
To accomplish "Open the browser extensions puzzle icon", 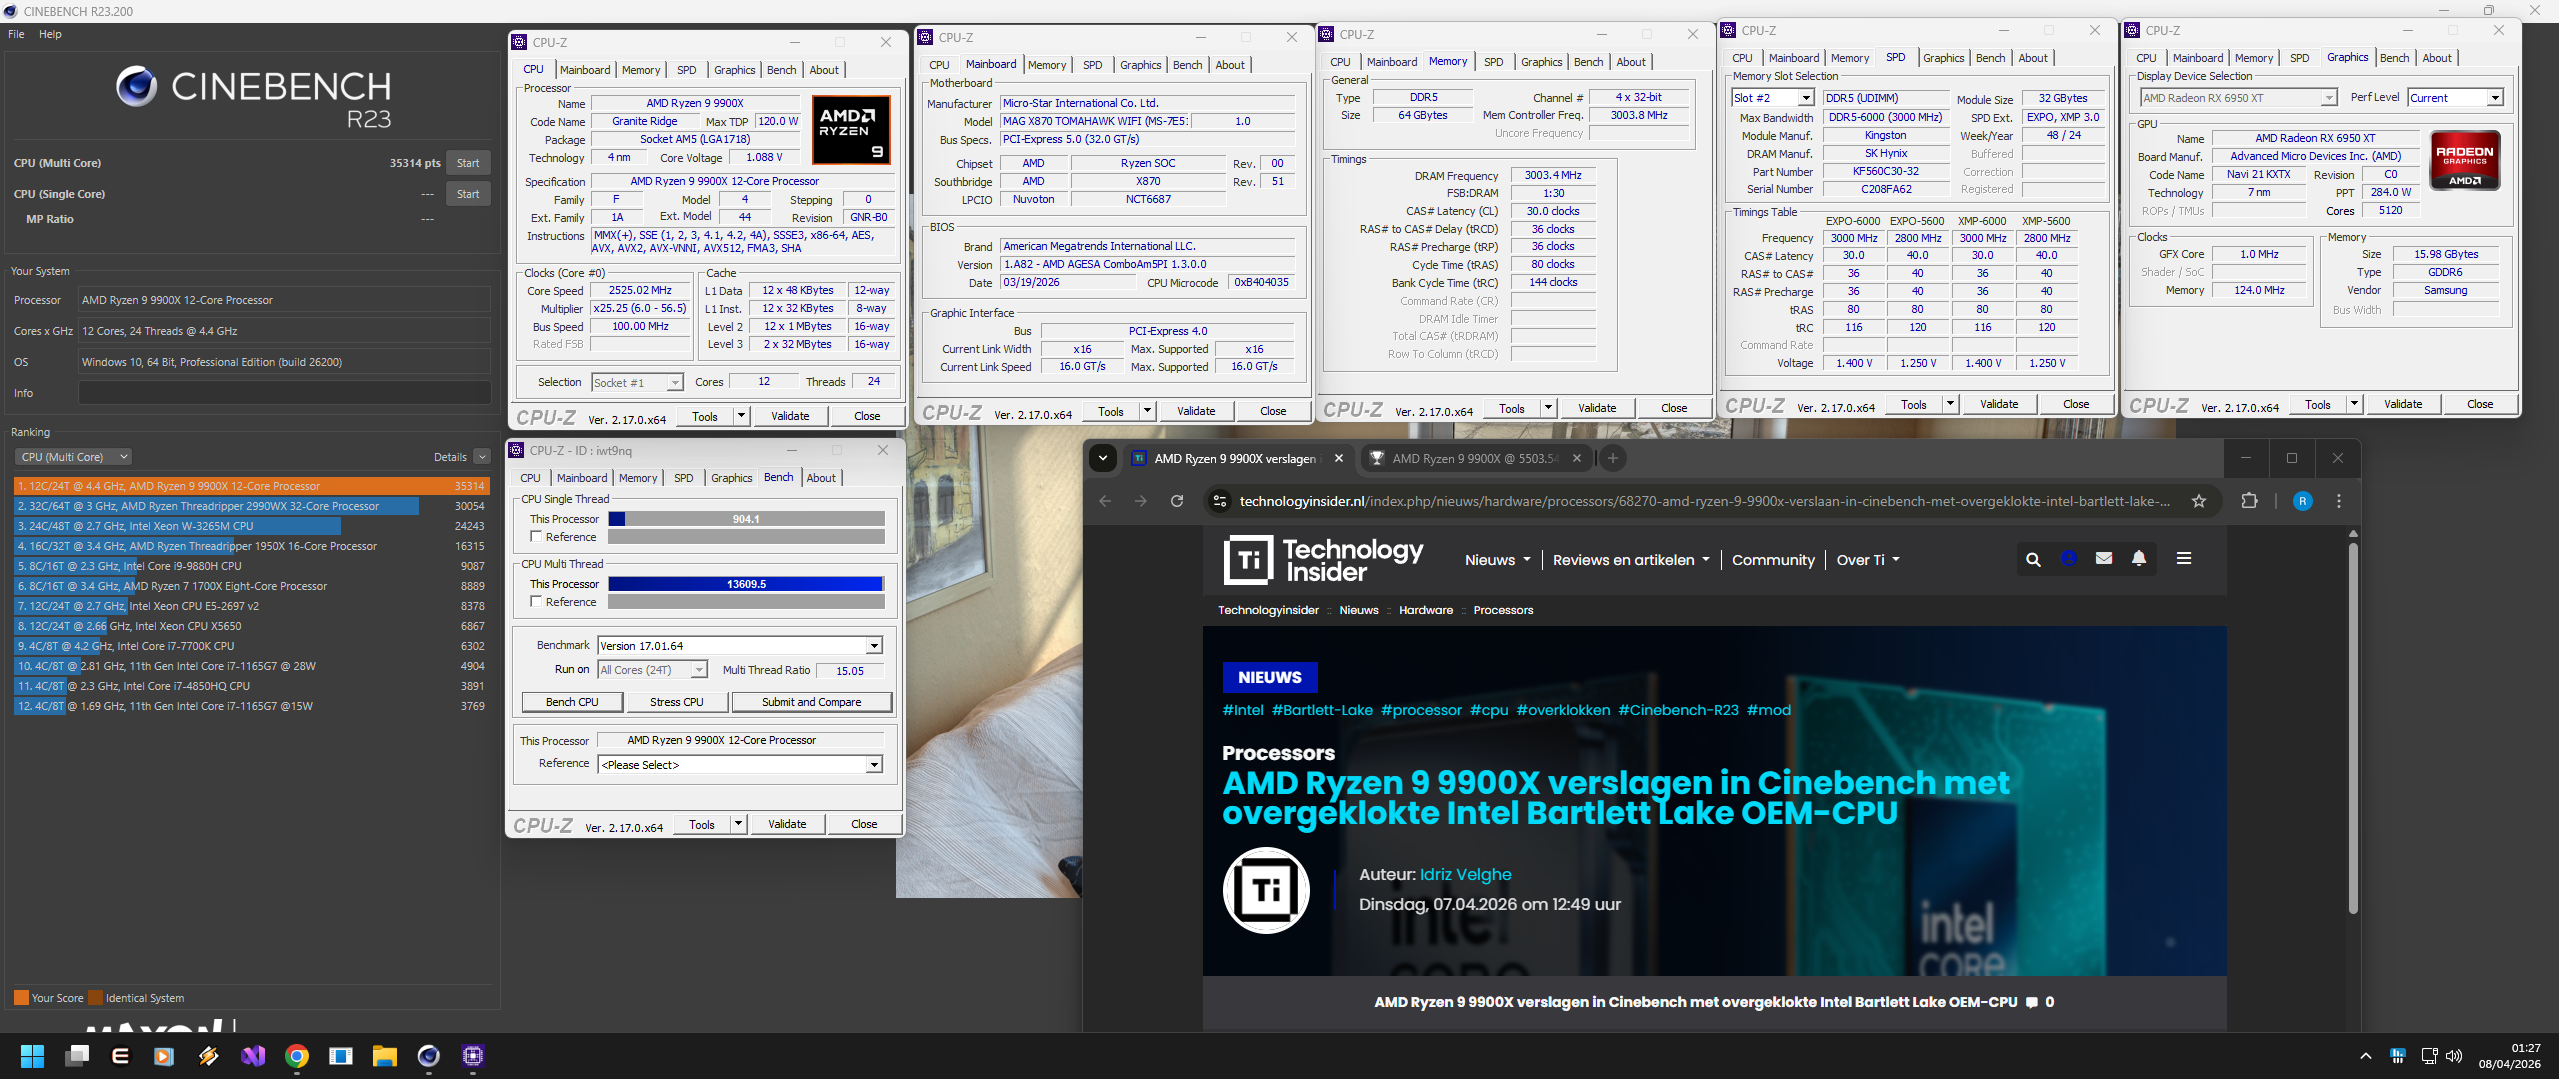I will tap(2249, 501).
